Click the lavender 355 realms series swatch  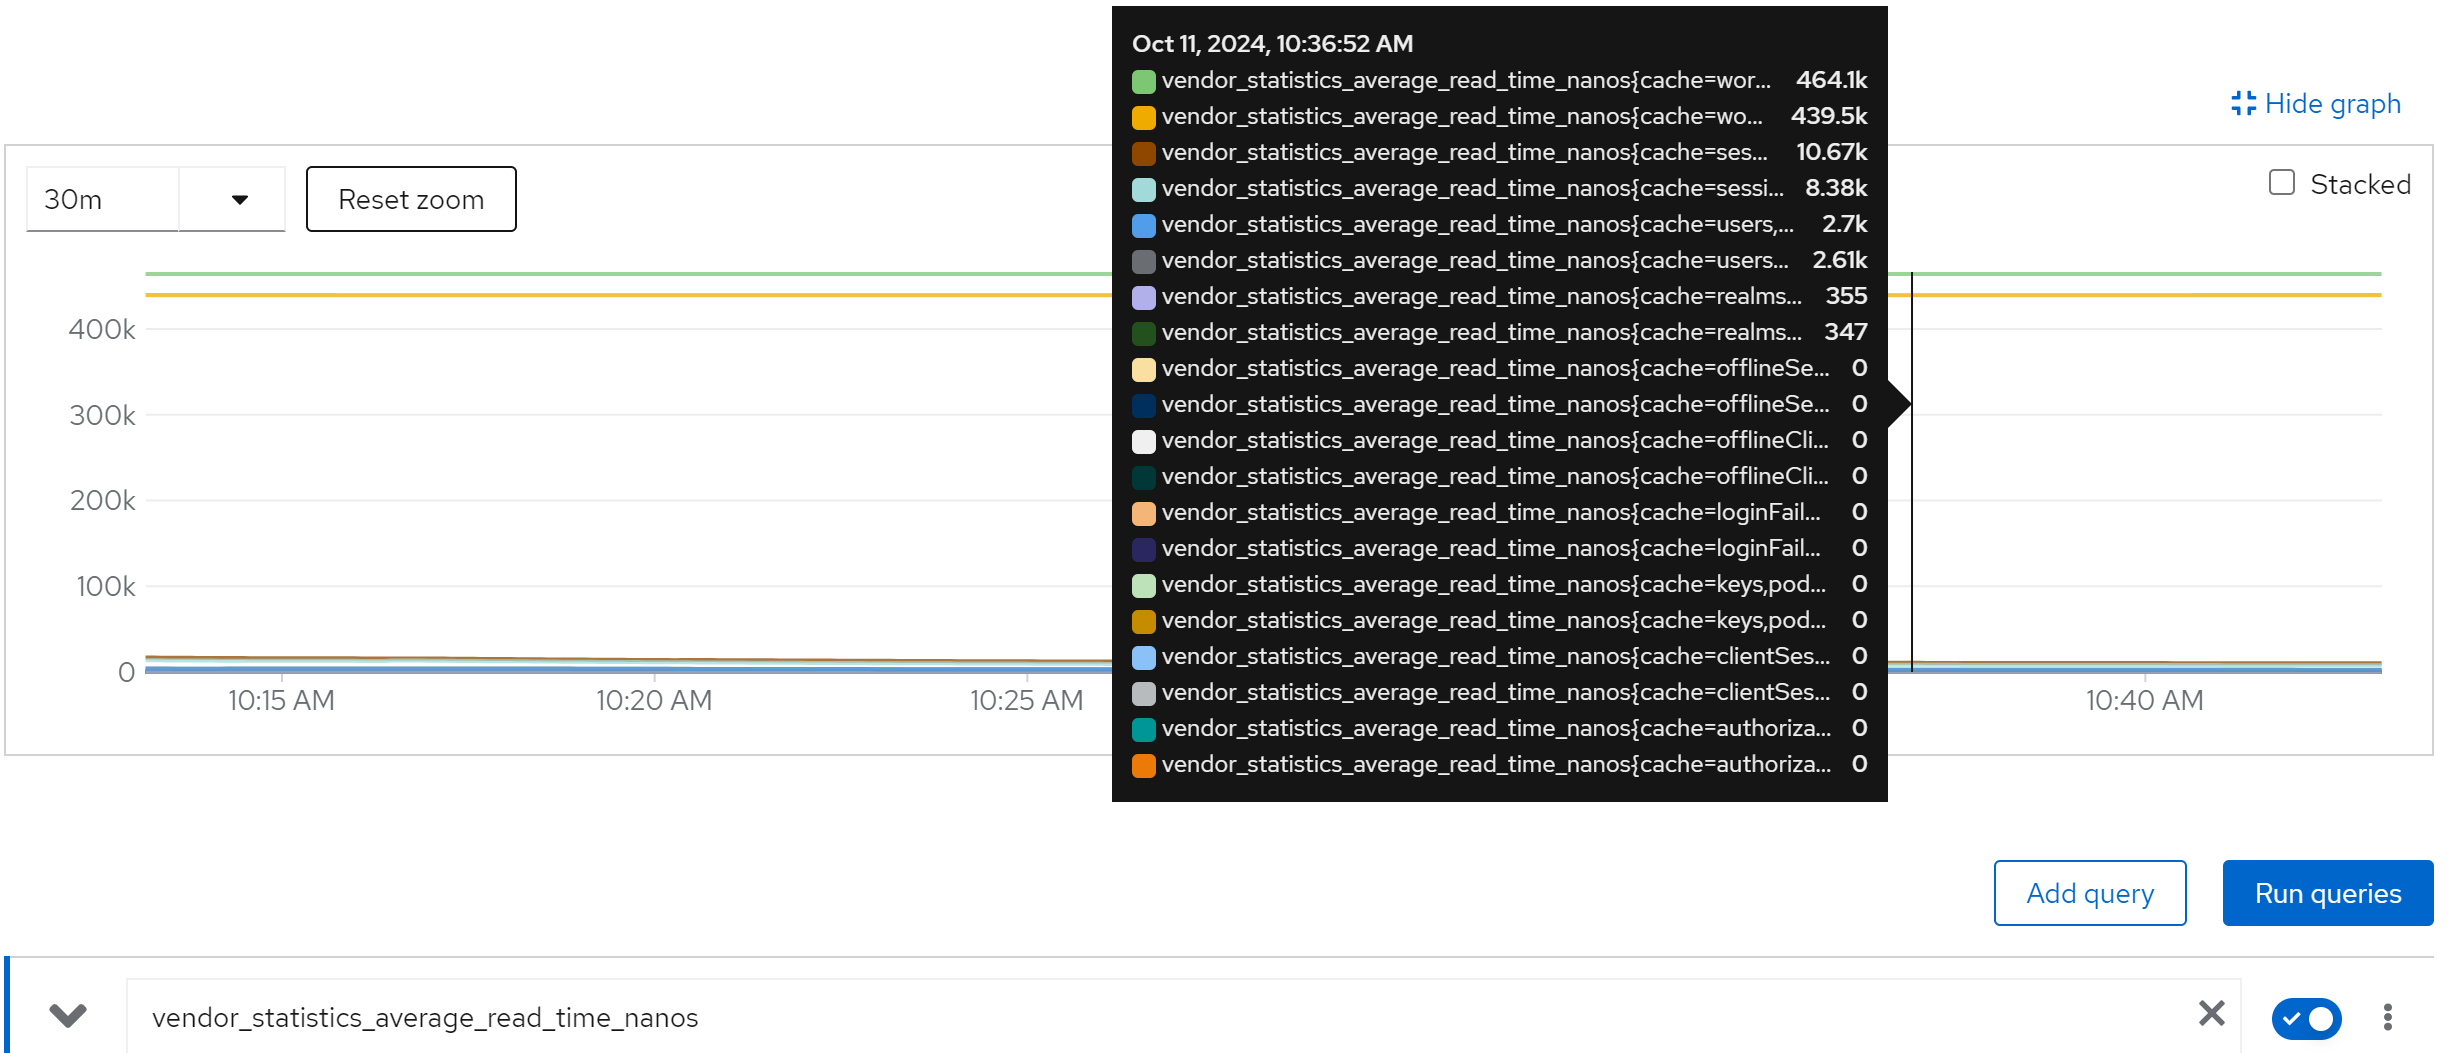[1143, 297]
